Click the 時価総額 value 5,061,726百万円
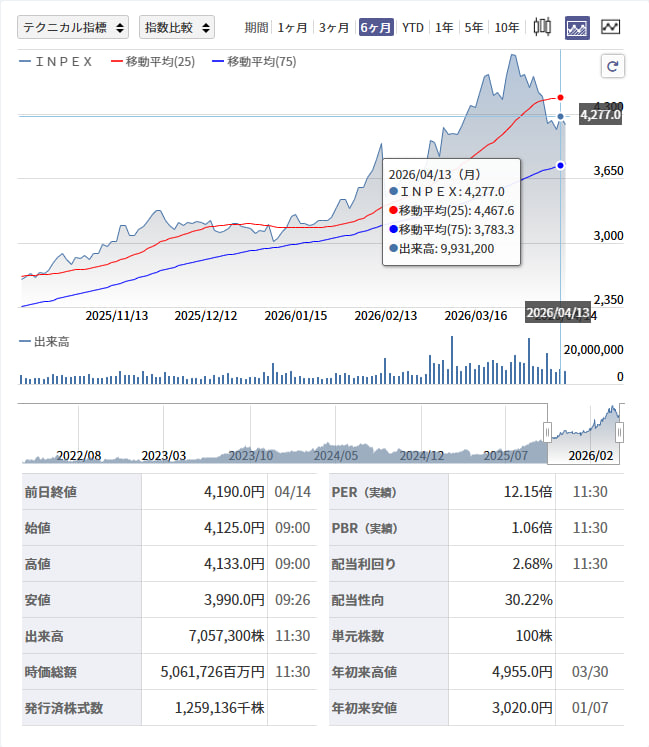 click(213, 672)
